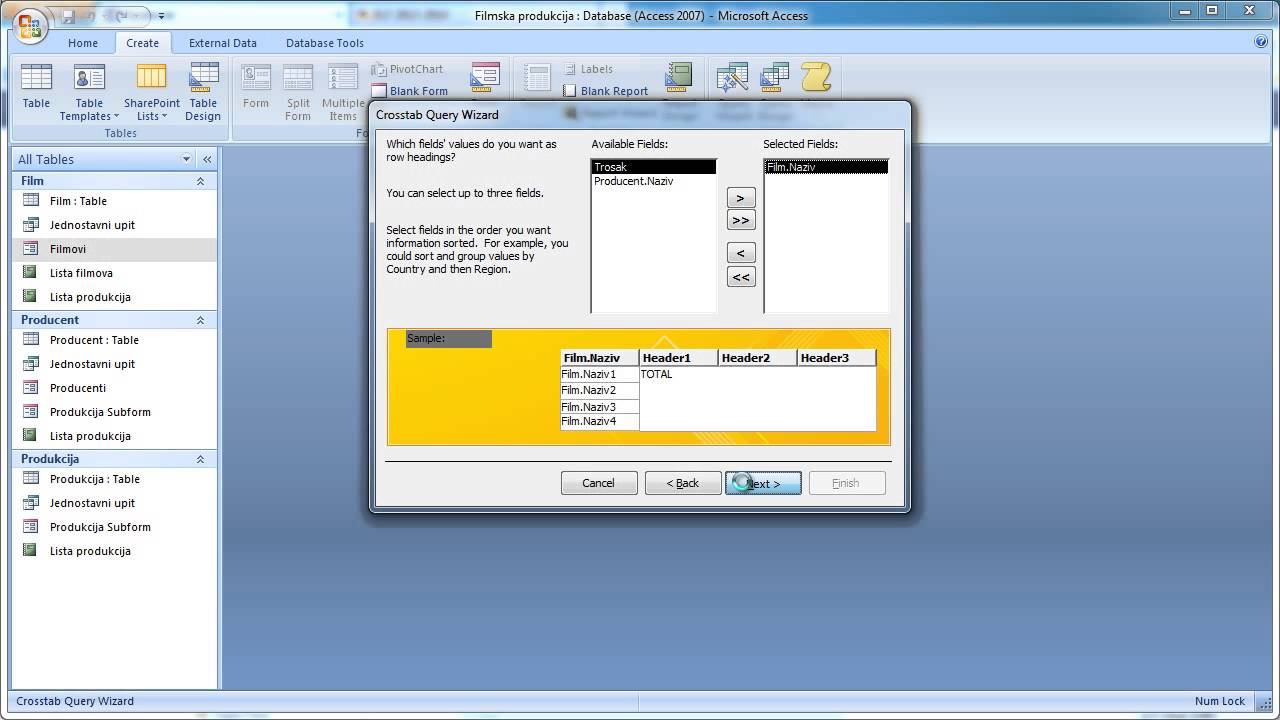Collapse the Produkcija group header
Viewport: 1280px width, 720px height.
(200, 459)
